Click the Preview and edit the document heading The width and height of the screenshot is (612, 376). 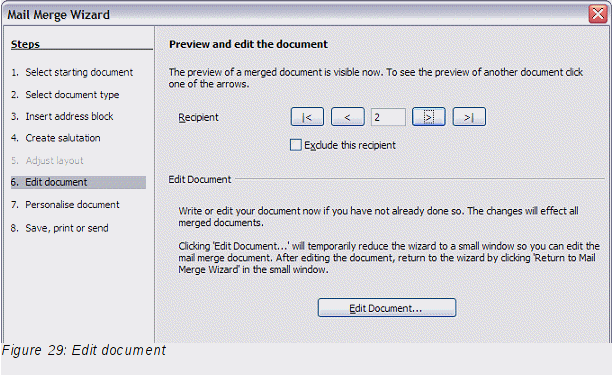(248, 44)
